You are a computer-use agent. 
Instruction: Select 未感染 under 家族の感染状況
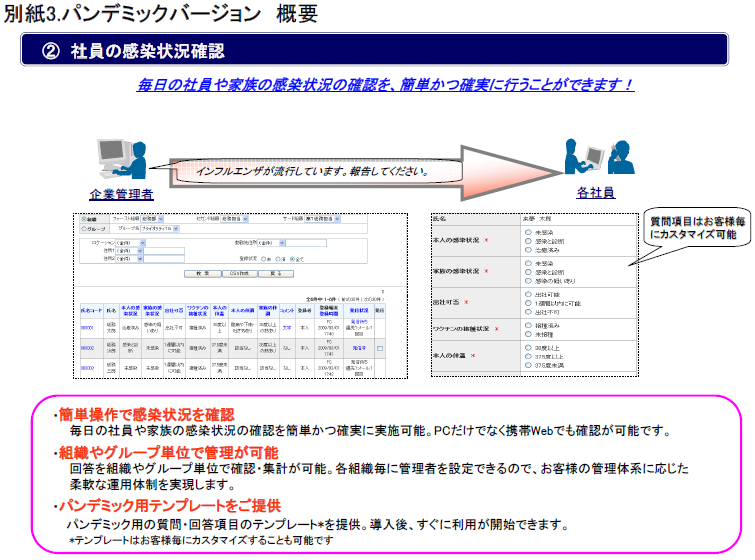(528, 263)
